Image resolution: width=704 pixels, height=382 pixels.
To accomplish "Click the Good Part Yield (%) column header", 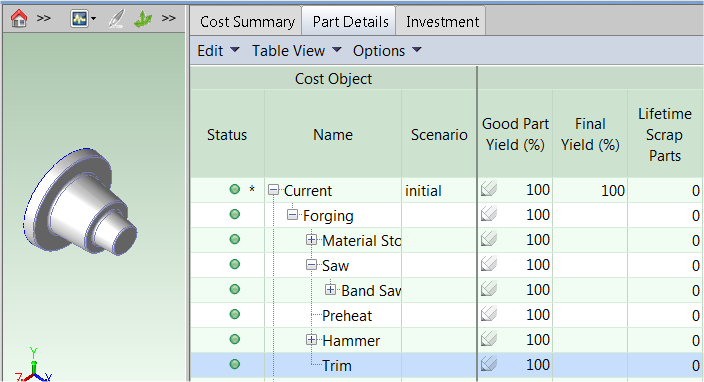I will (x=515, y=134).
